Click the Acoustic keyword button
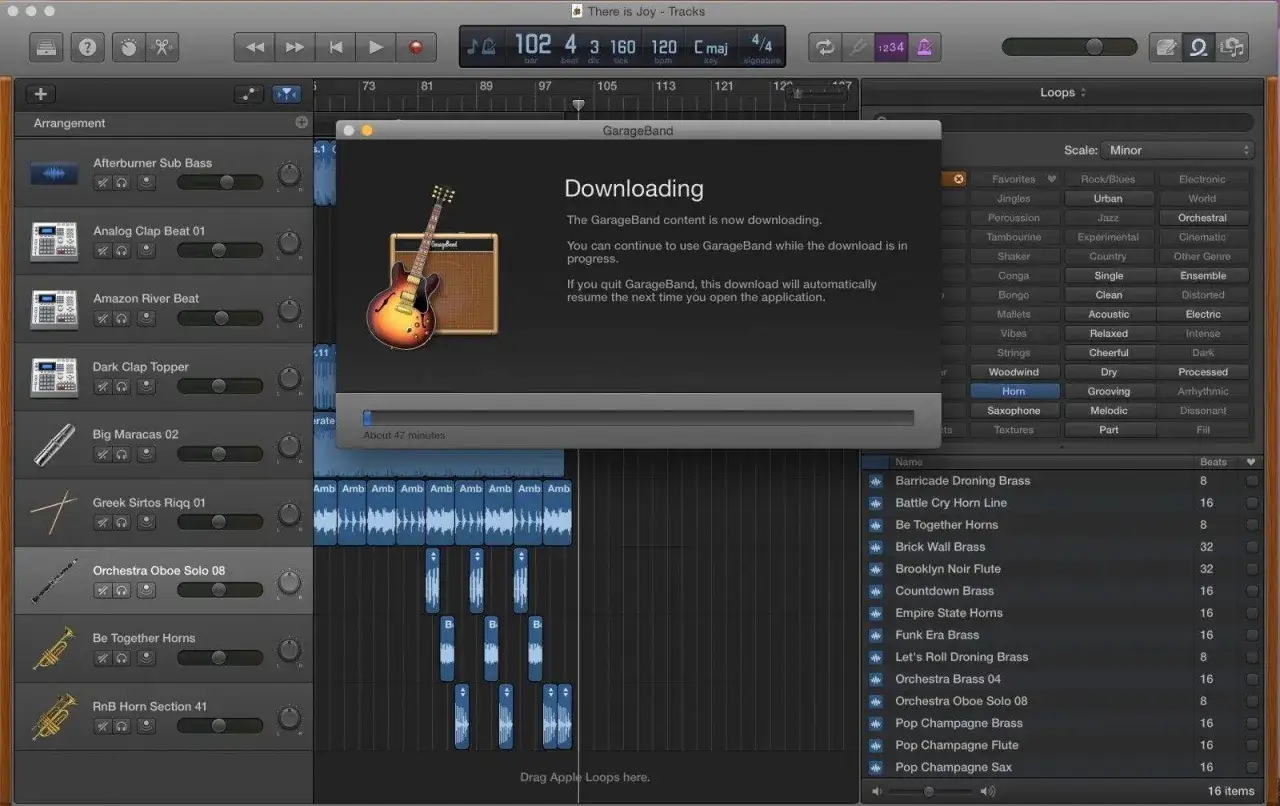This screenshot has height=806, width=1280. [1108, 314]
